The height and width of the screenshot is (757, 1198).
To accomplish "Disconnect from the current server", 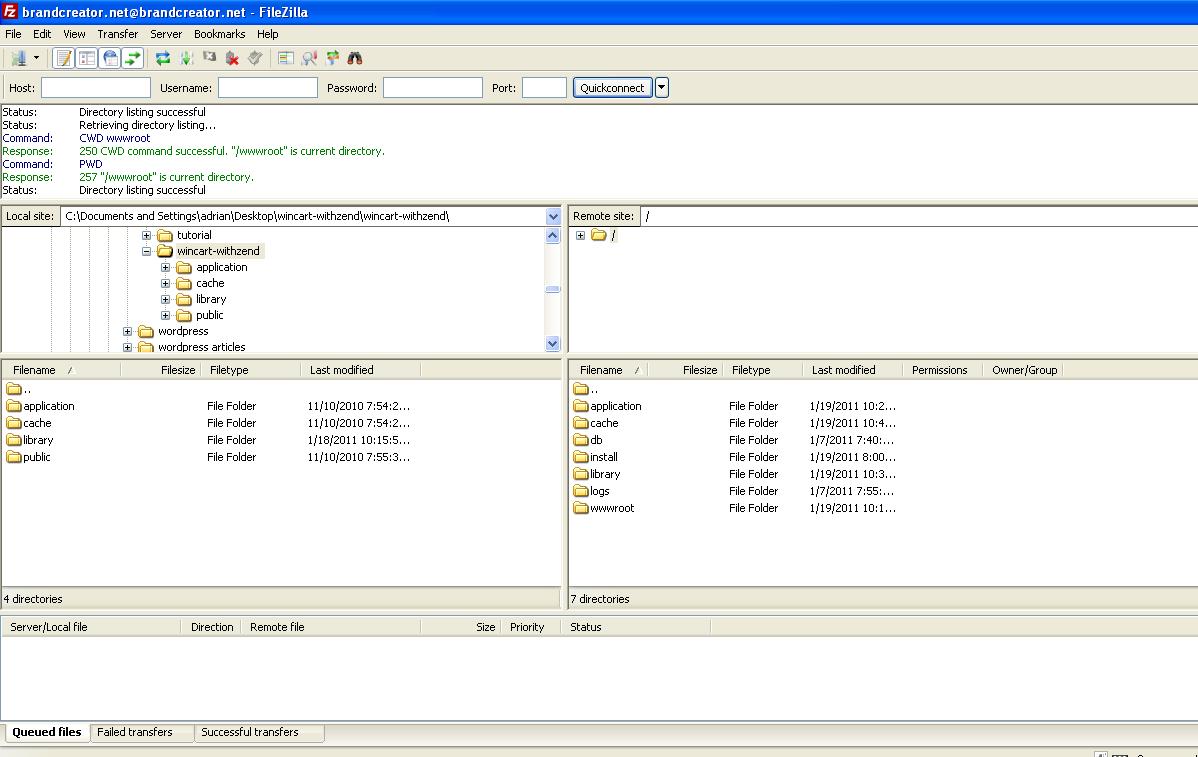I will [x=232, y=58].
